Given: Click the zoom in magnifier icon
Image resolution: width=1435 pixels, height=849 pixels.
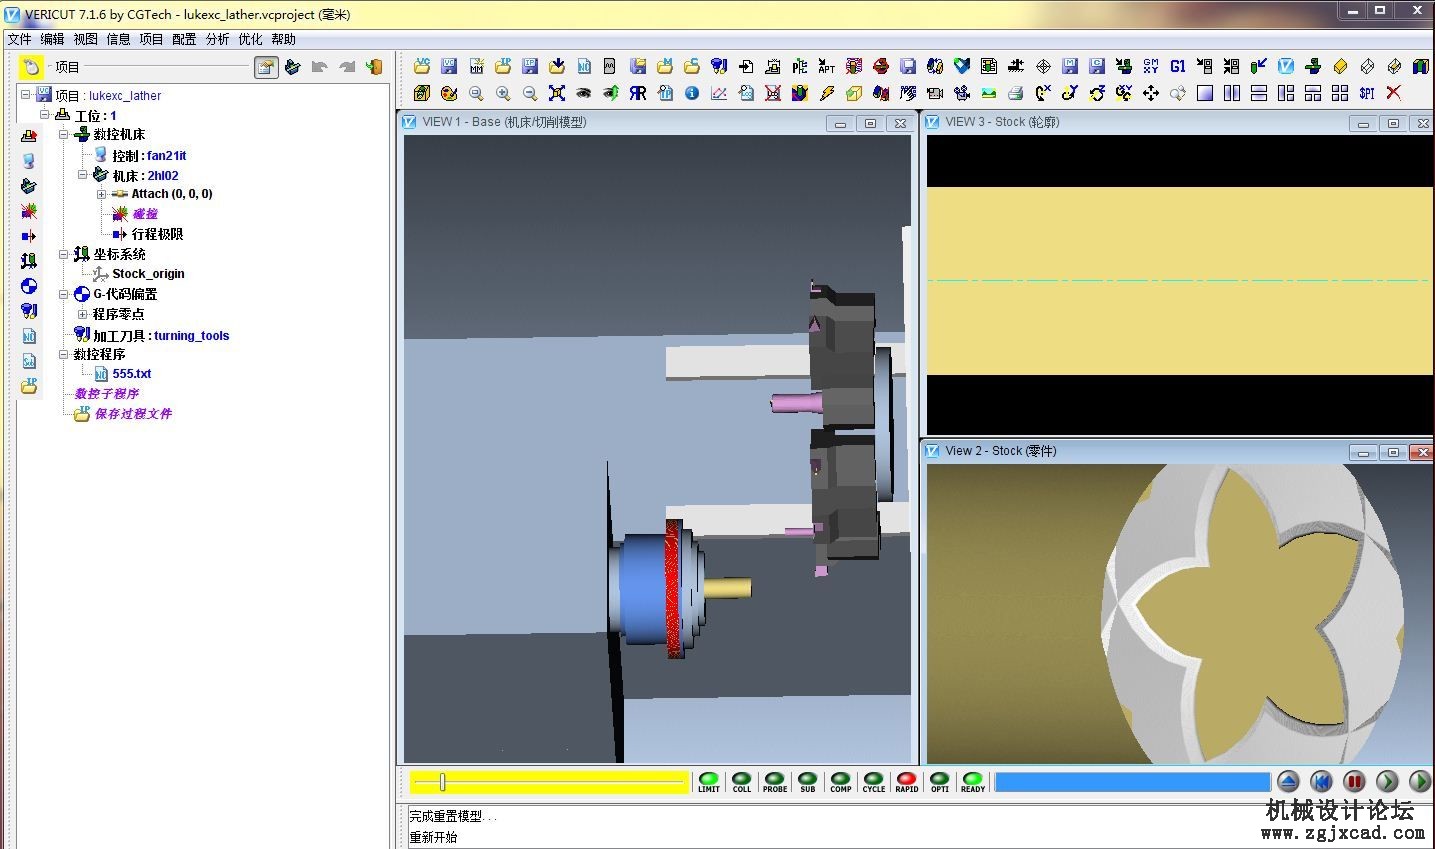Looking at the screenshot, I should click(x=503, y=93).
